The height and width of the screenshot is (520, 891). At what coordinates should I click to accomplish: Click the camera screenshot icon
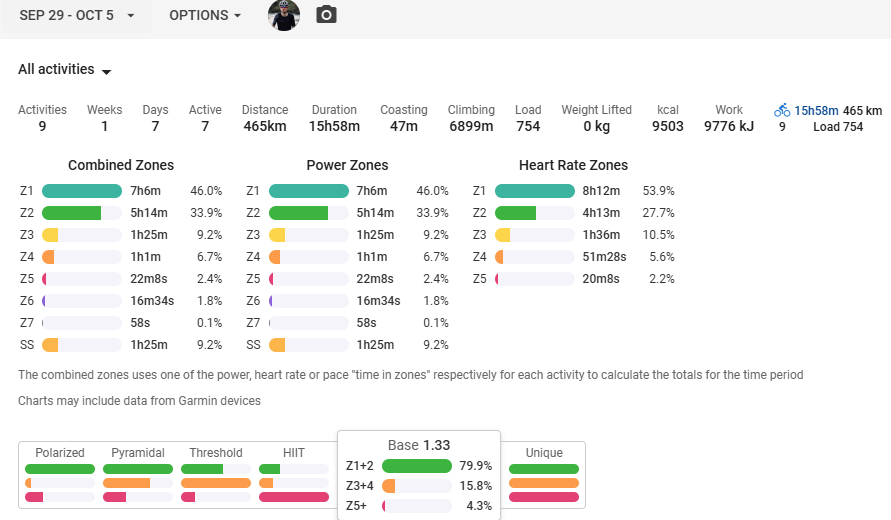326,15
